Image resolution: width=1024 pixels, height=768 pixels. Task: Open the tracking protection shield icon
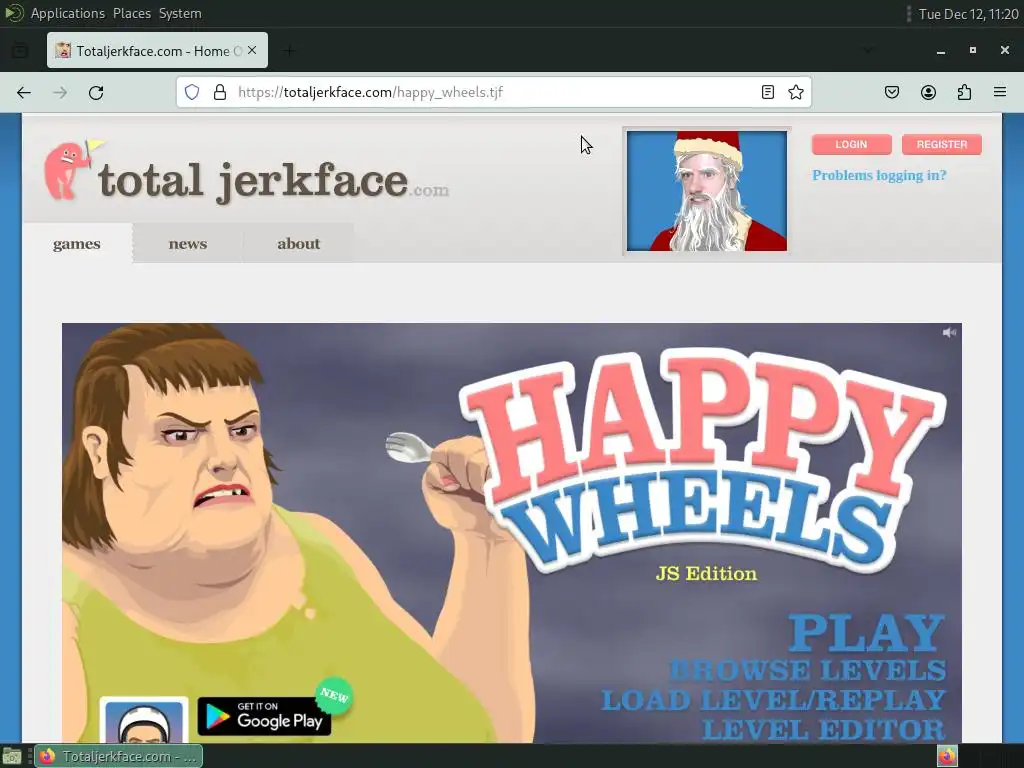191,92
